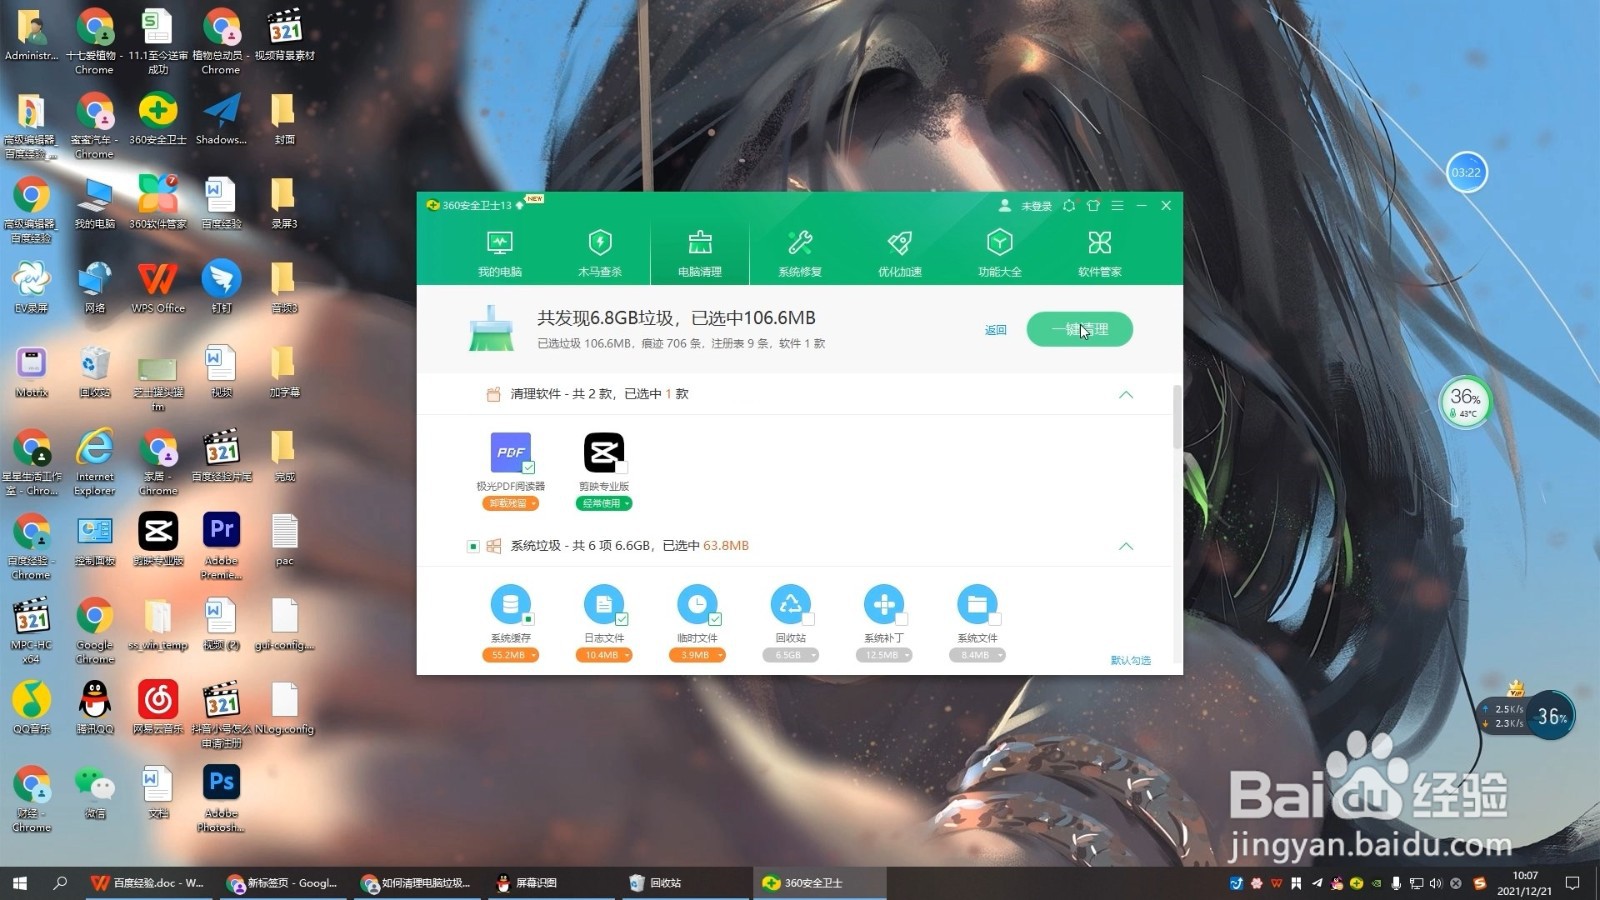Collapse the 系统垃圾 section
The image size is (1600, 900).
(1126, 546)
